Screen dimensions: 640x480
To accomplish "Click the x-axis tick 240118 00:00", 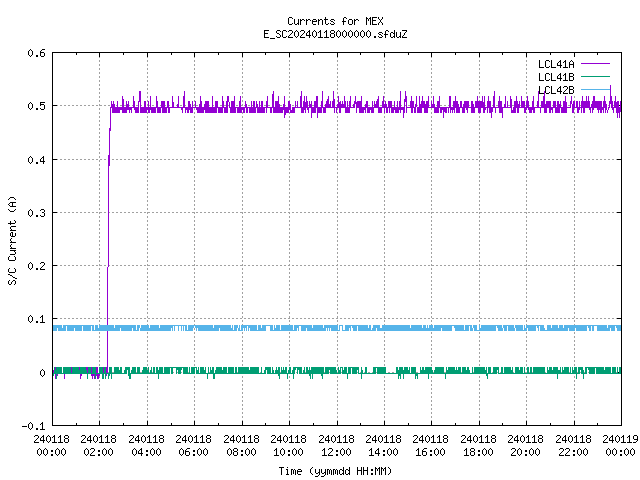I will [x=51, y=445].
